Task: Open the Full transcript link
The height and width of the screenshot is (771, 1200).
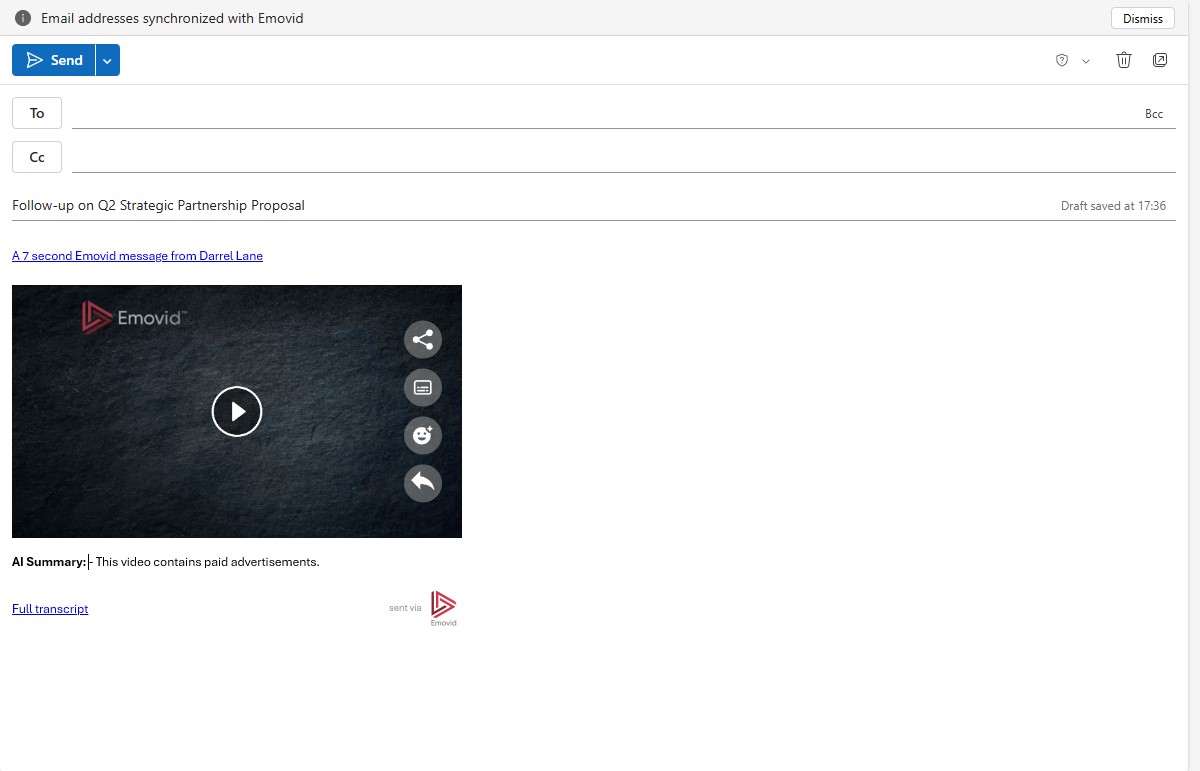Action: coord(49,609)
